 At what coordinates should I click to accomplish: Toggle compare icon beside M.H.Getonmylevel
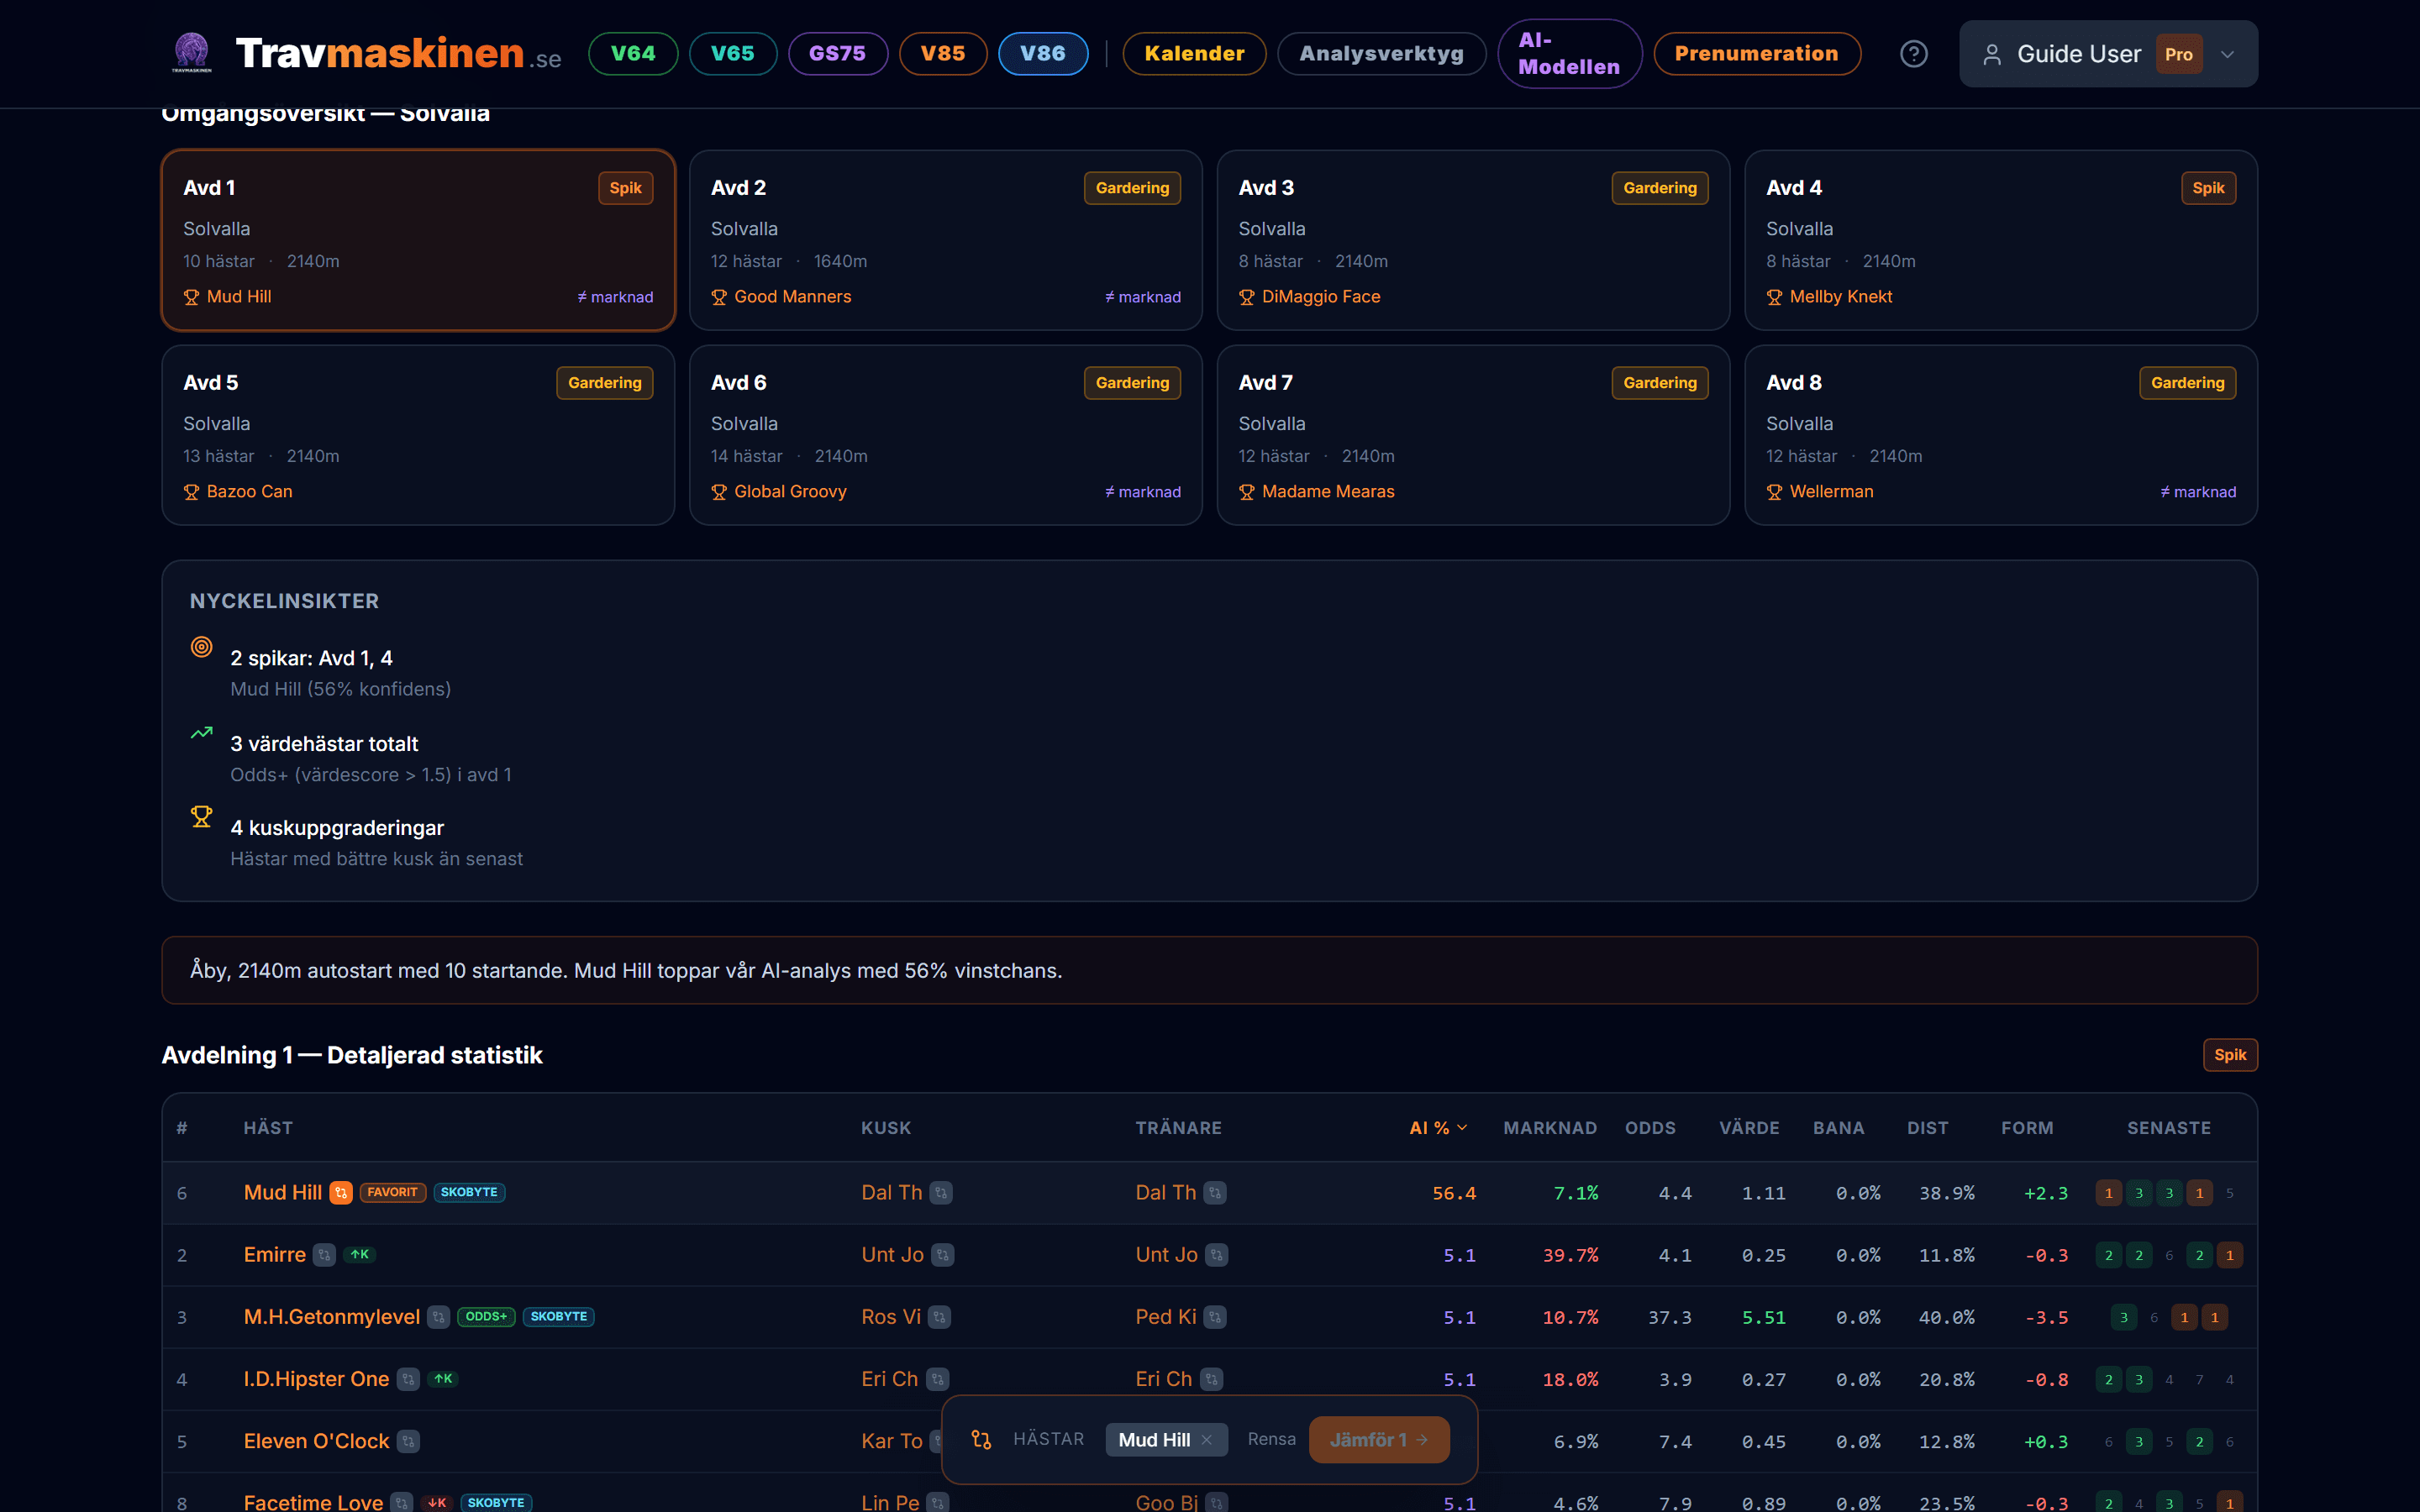tap(438, 1317)
